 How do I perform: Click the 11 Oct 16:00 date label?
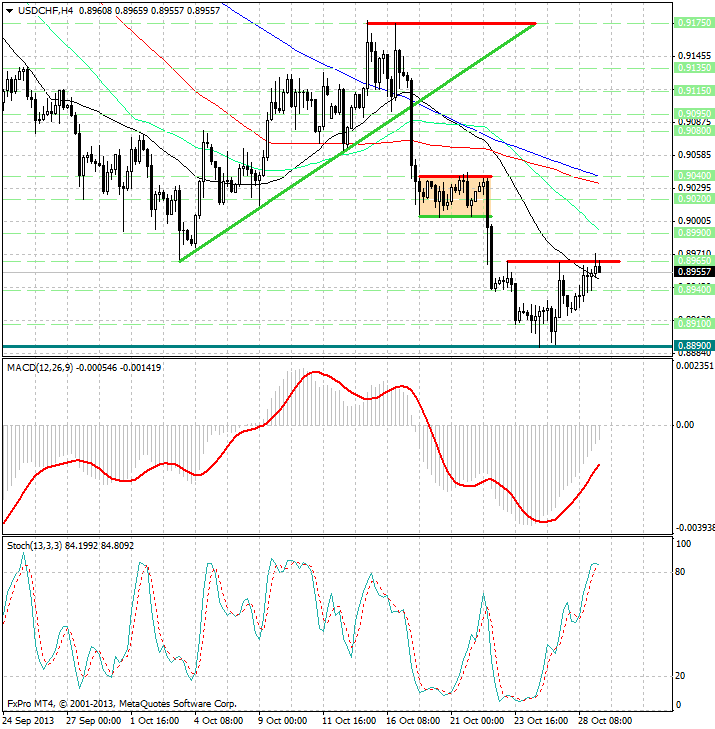[349, 721]
